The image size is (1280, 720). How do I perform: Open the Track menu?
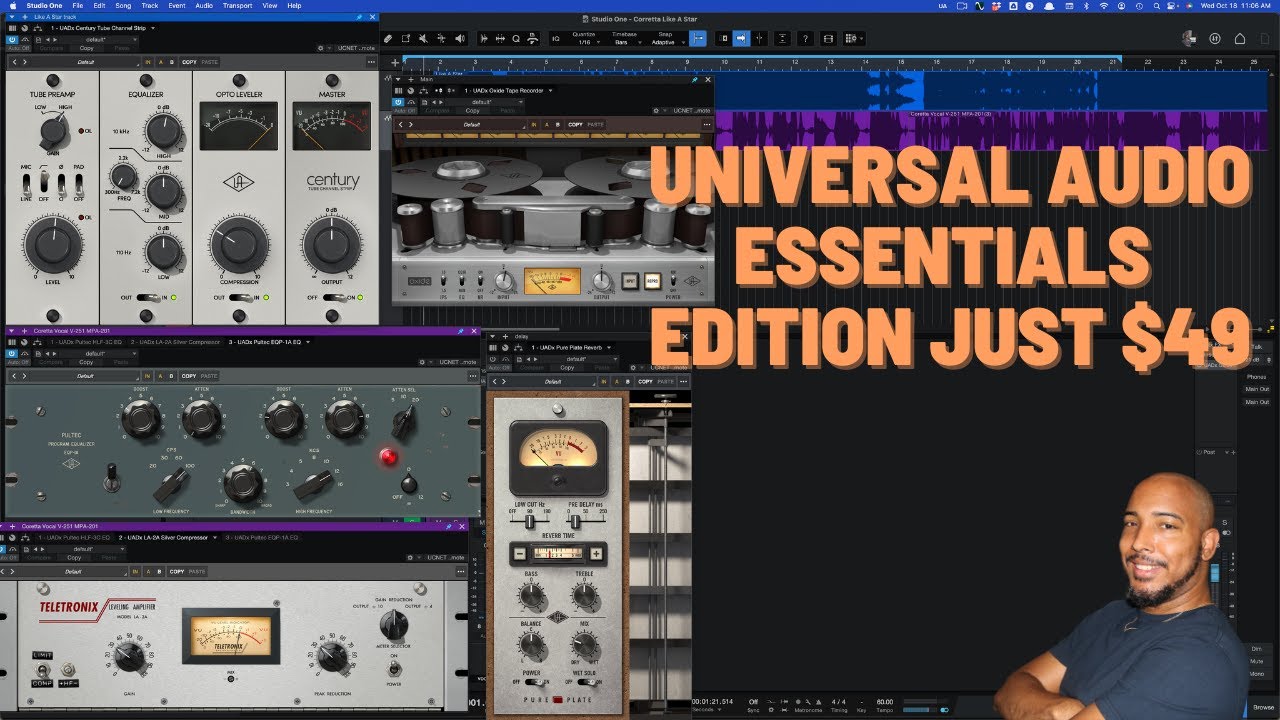[x=150, y=5]
